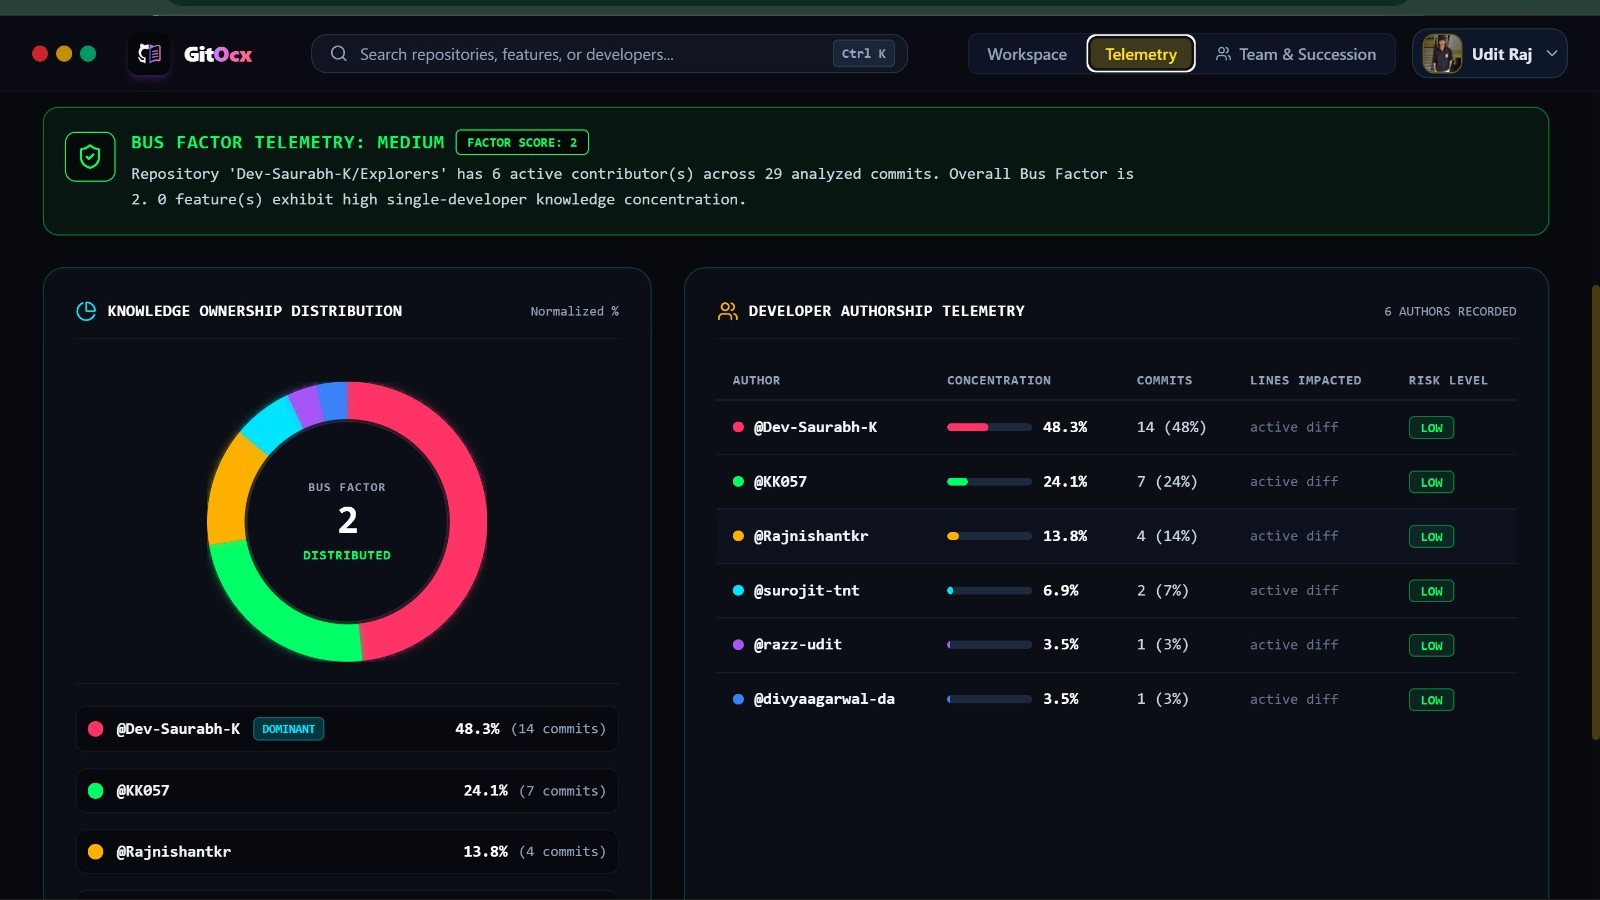1600x900 pixels.
Task: Click the yellow window dot
Action: pos(64,54)
